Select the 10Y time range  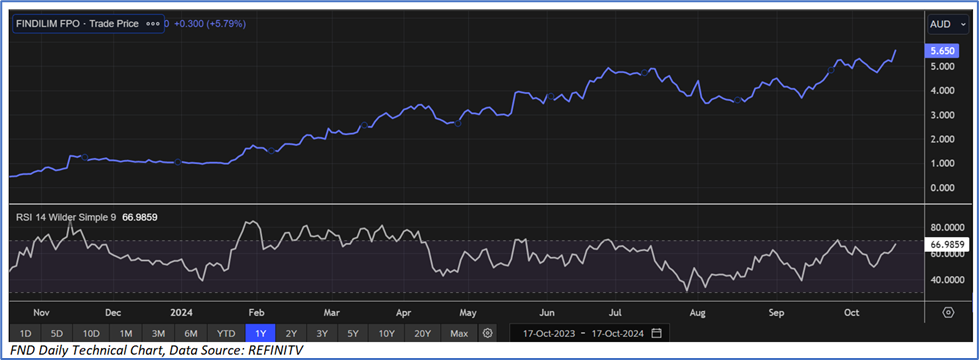pos(388,333)
